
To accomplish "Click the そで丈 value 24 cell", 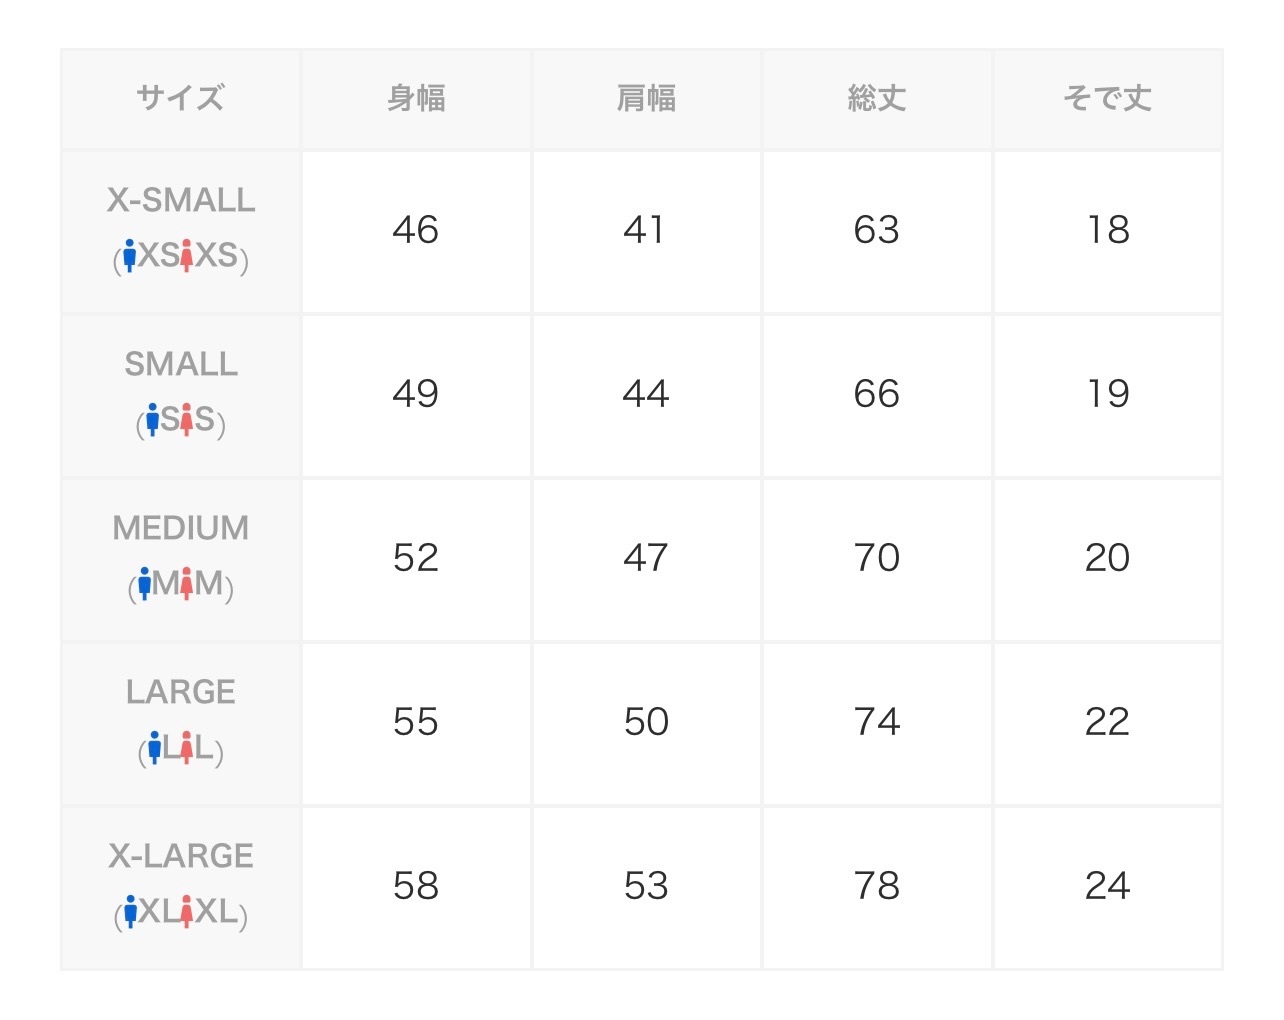I will tap(1107, 887).
